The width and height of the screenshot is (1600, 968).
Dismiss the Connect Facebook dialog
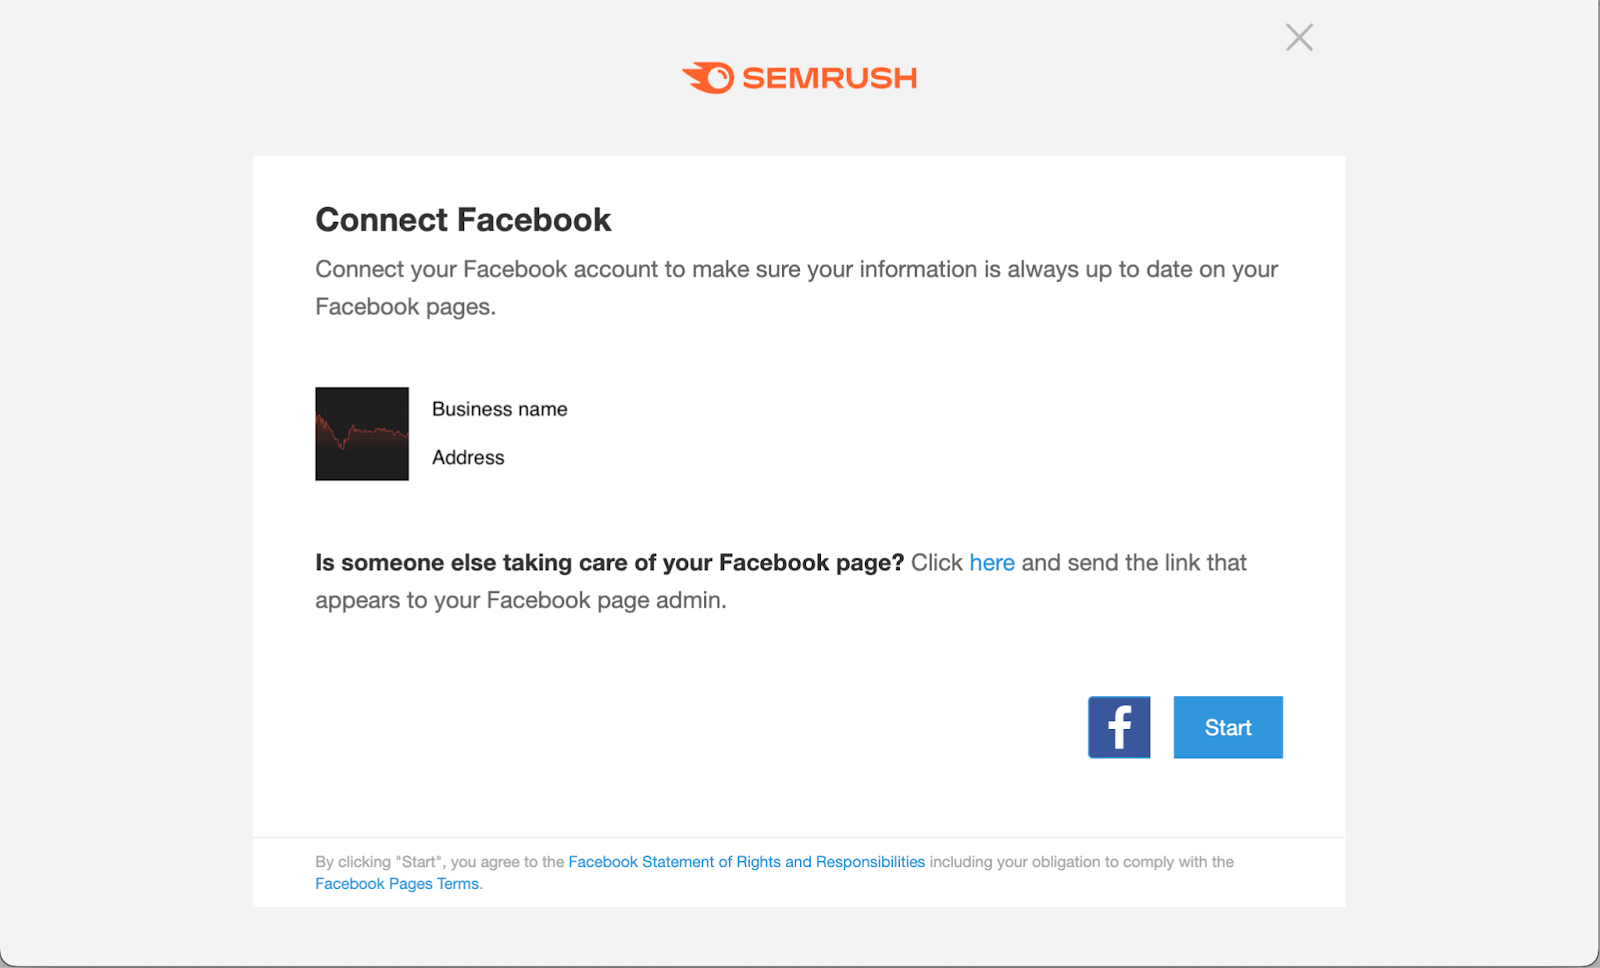click(x=1298, y=37)
